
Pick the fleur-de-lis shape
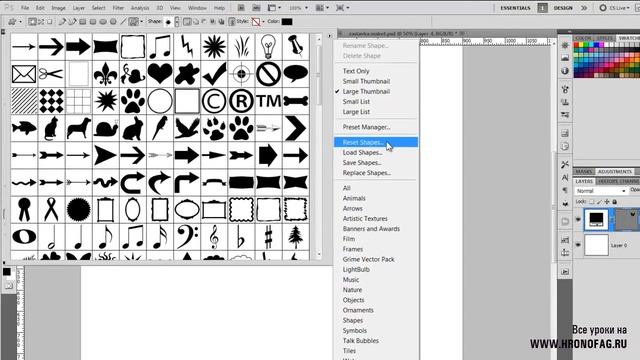[x=105, y=74]
